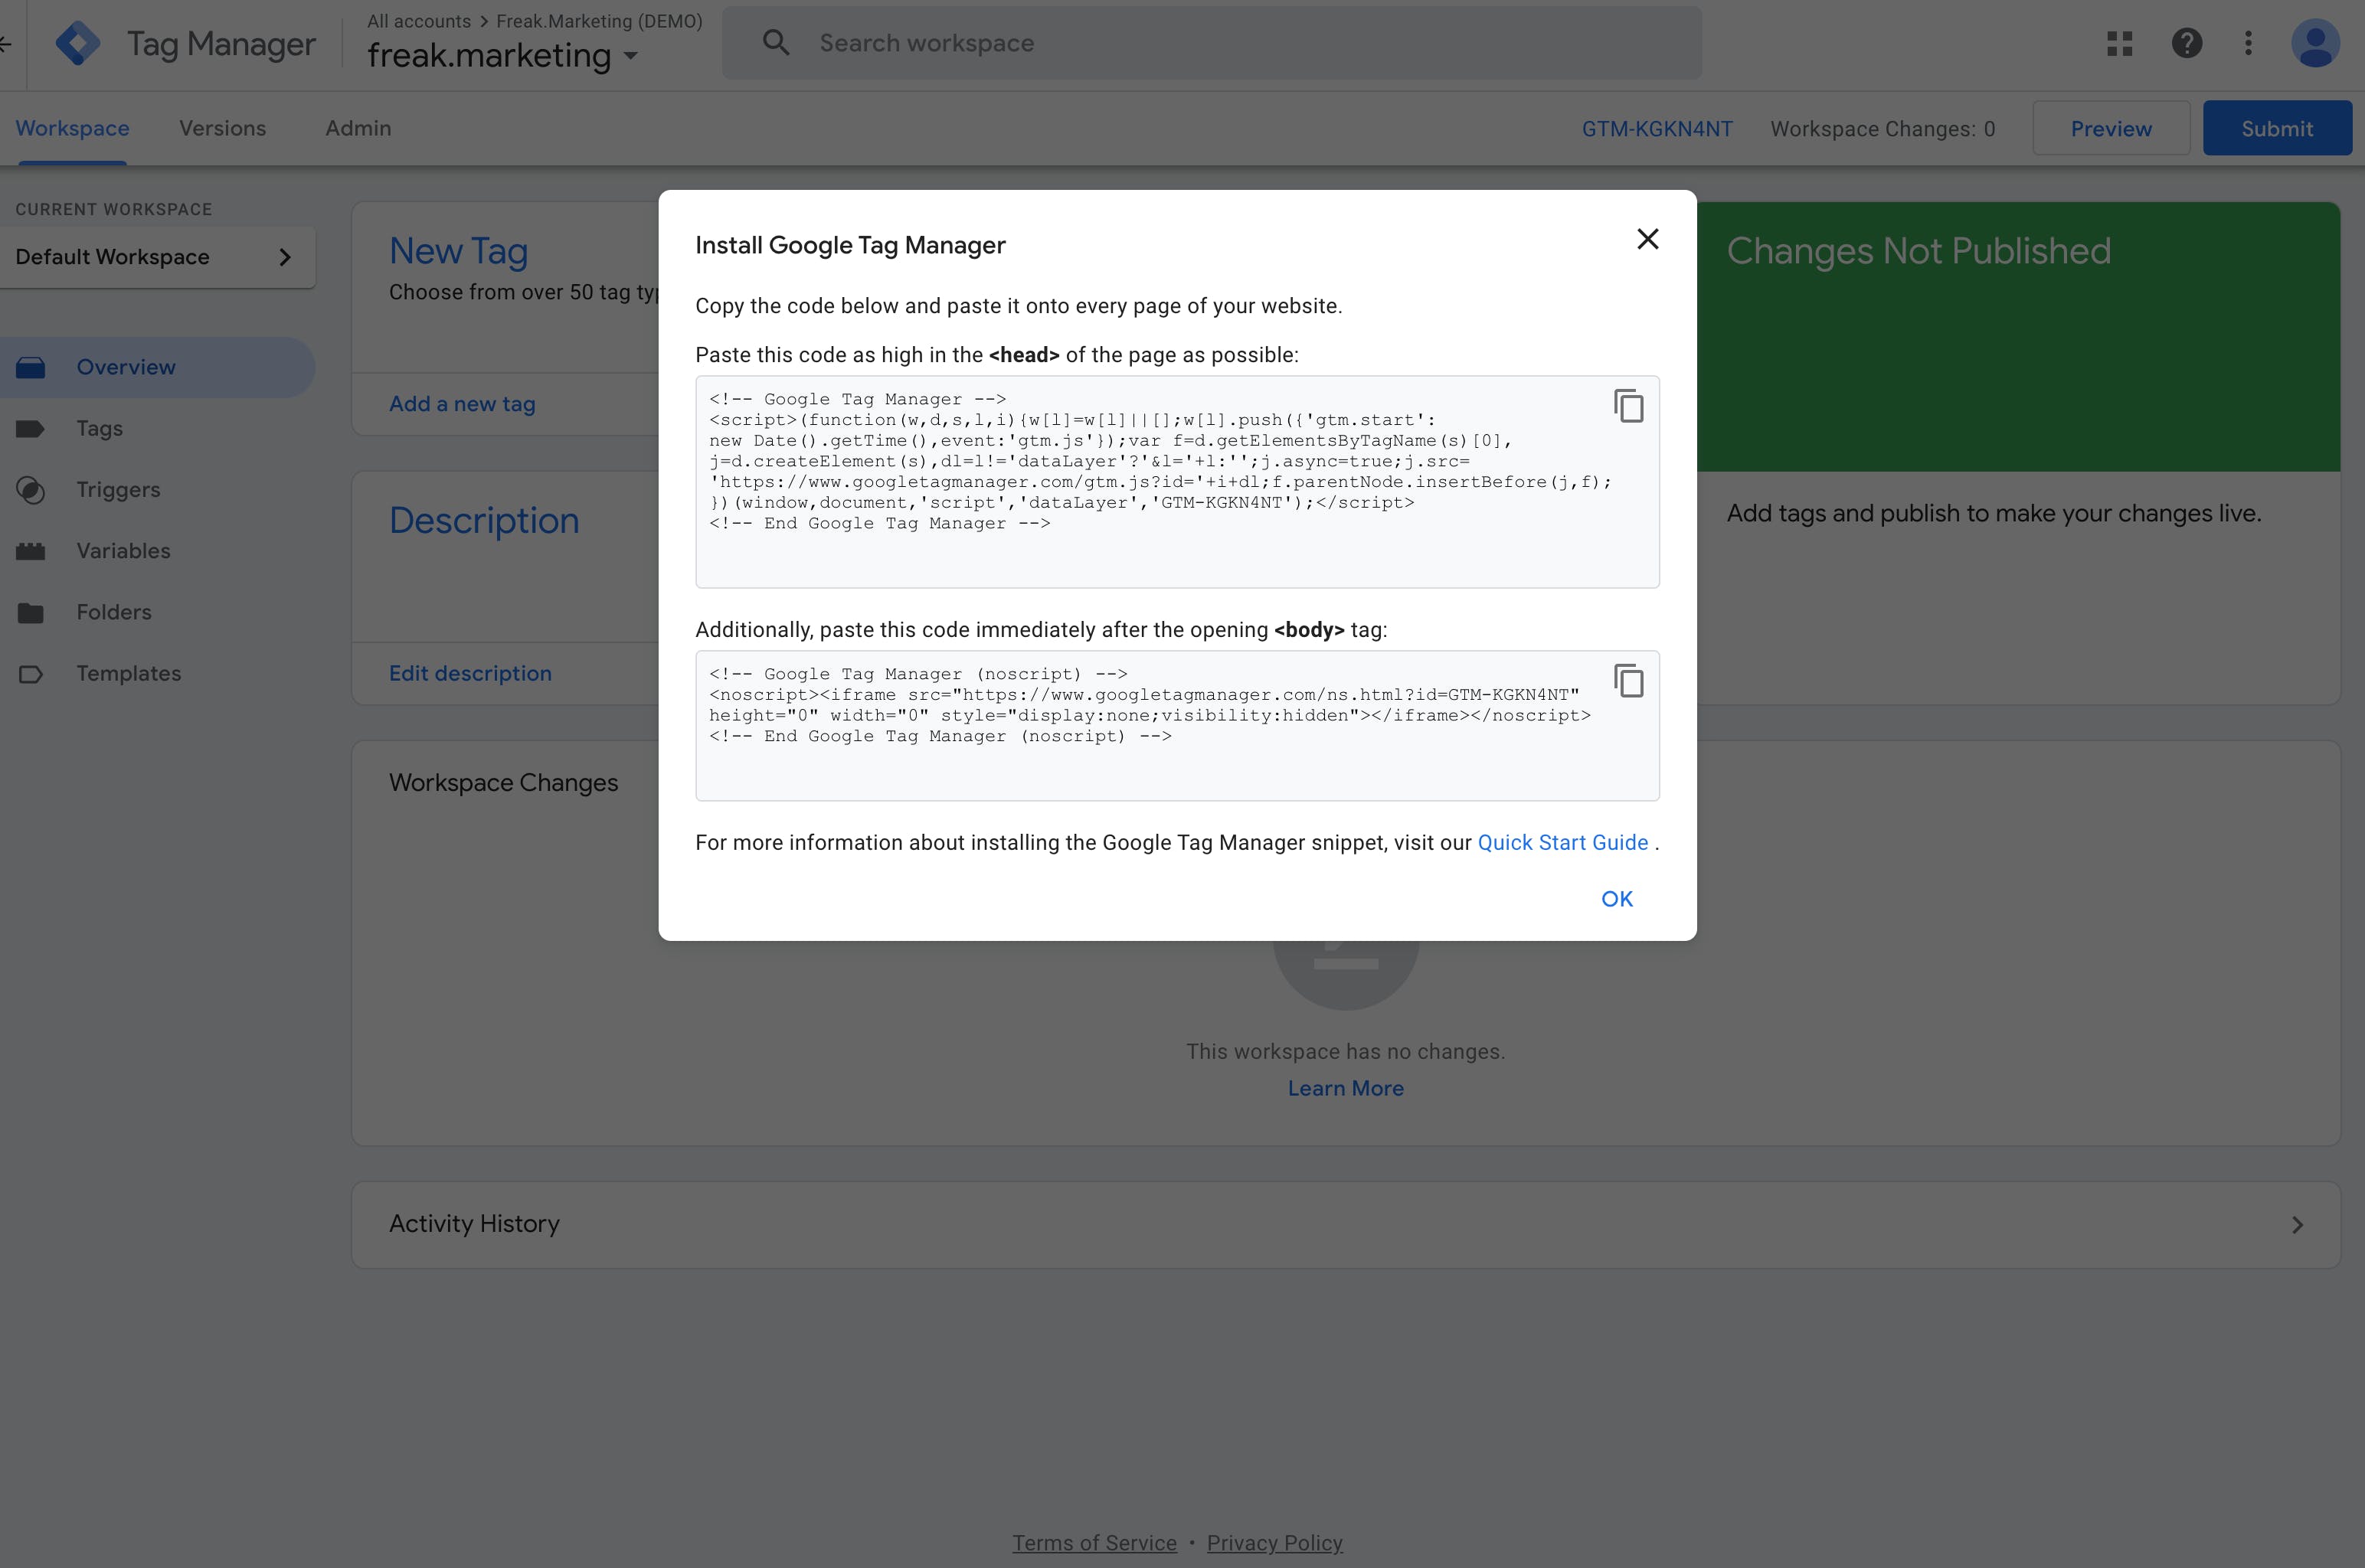Click the Variables brick icon
Image resolution: width=2365 pixels, height=1568 pixels.
pyautogui.click(x=30, y=551)
